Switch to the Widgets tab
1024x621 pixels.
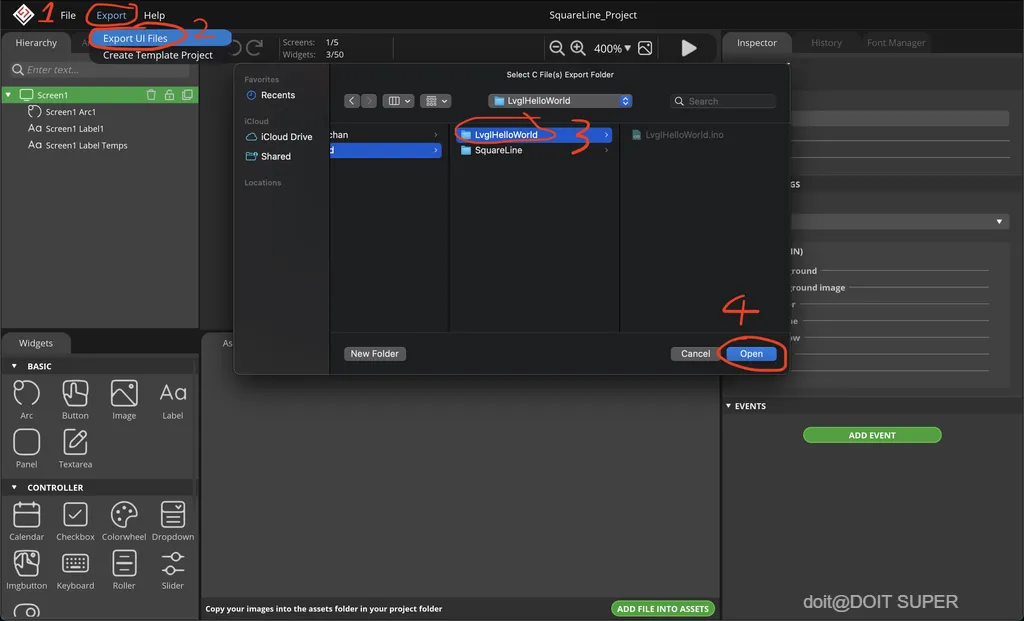click(x=36, y=343)
